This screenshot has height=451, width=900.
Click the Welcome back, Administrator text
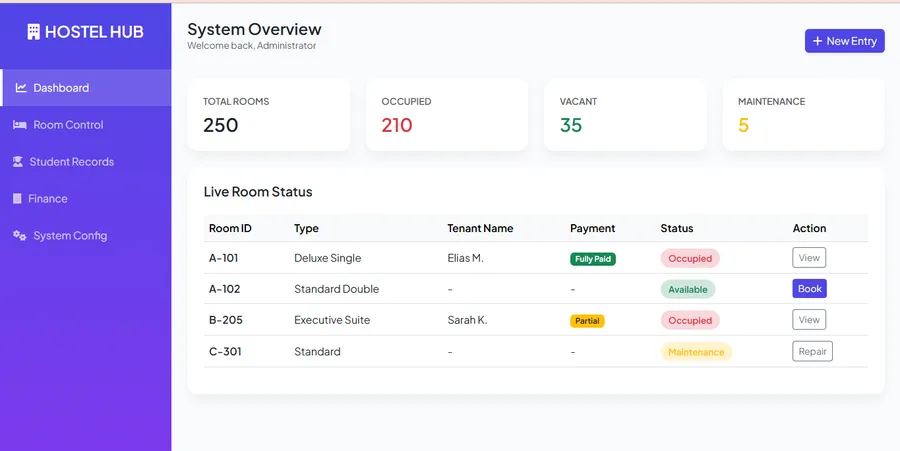(251, 45)
